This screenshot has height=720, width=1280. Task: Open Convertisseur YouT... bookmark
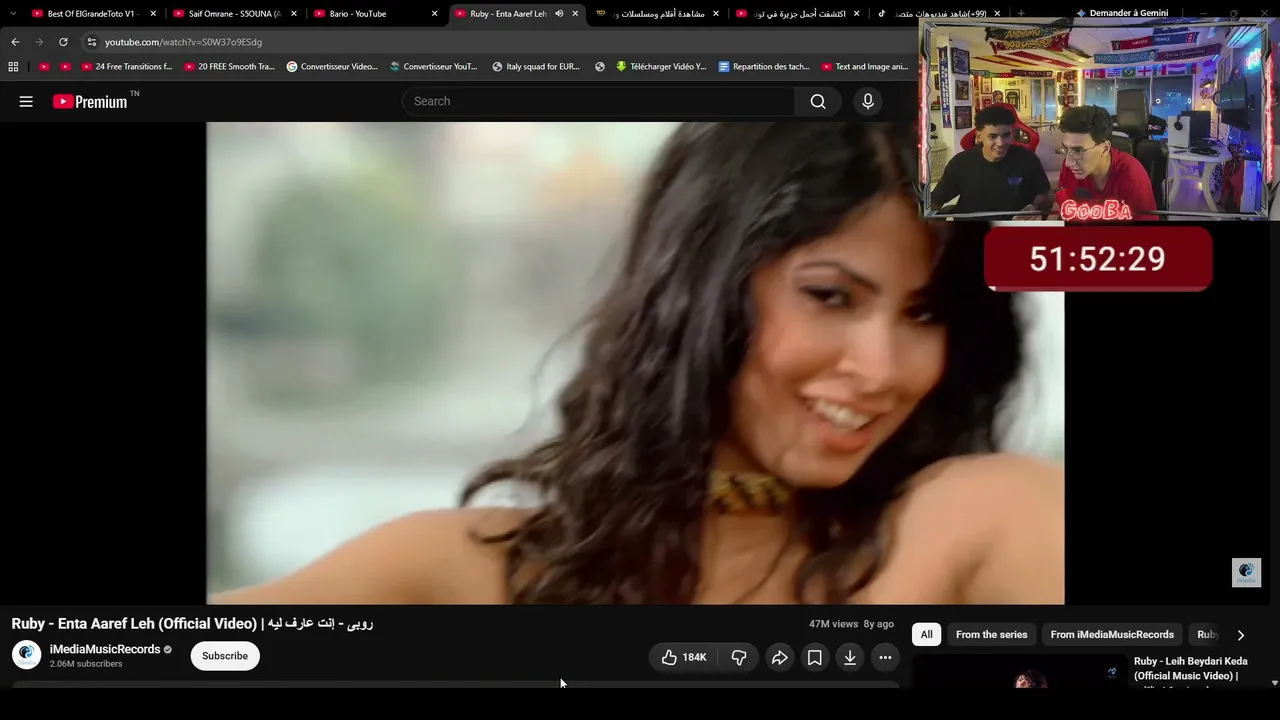point(434,67)
